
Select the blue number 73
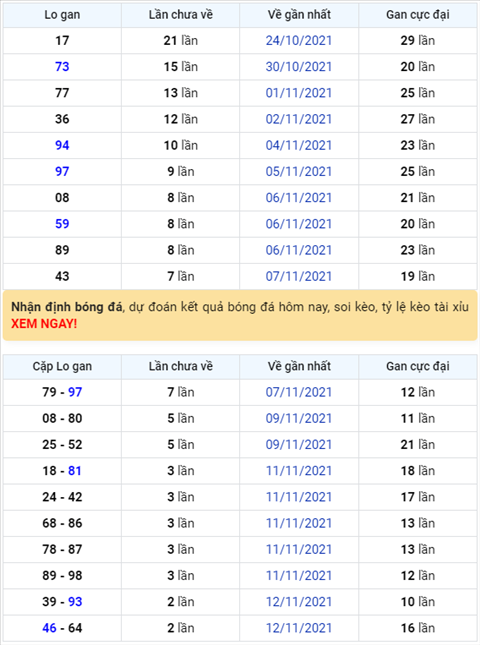click(x=62, y=67)
